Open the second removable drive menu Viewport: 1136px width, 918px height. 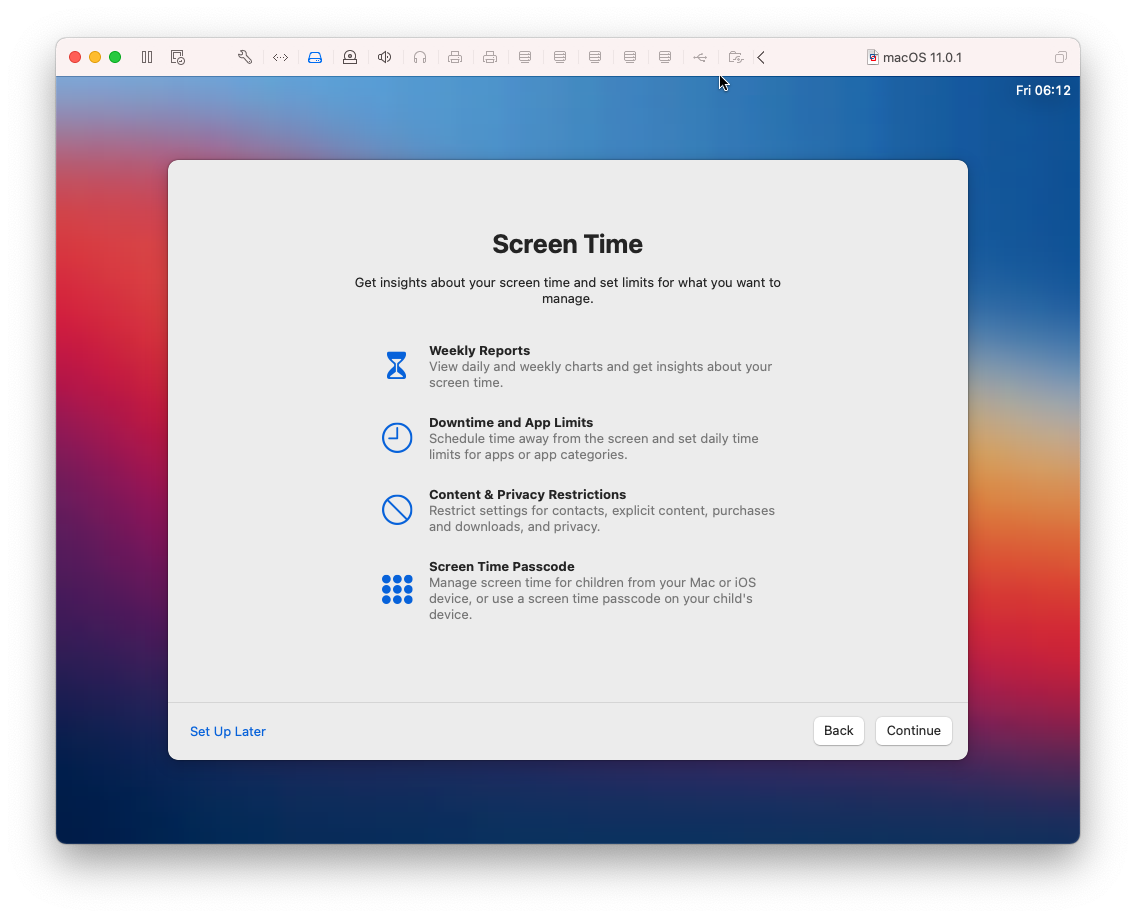point(560,57)
